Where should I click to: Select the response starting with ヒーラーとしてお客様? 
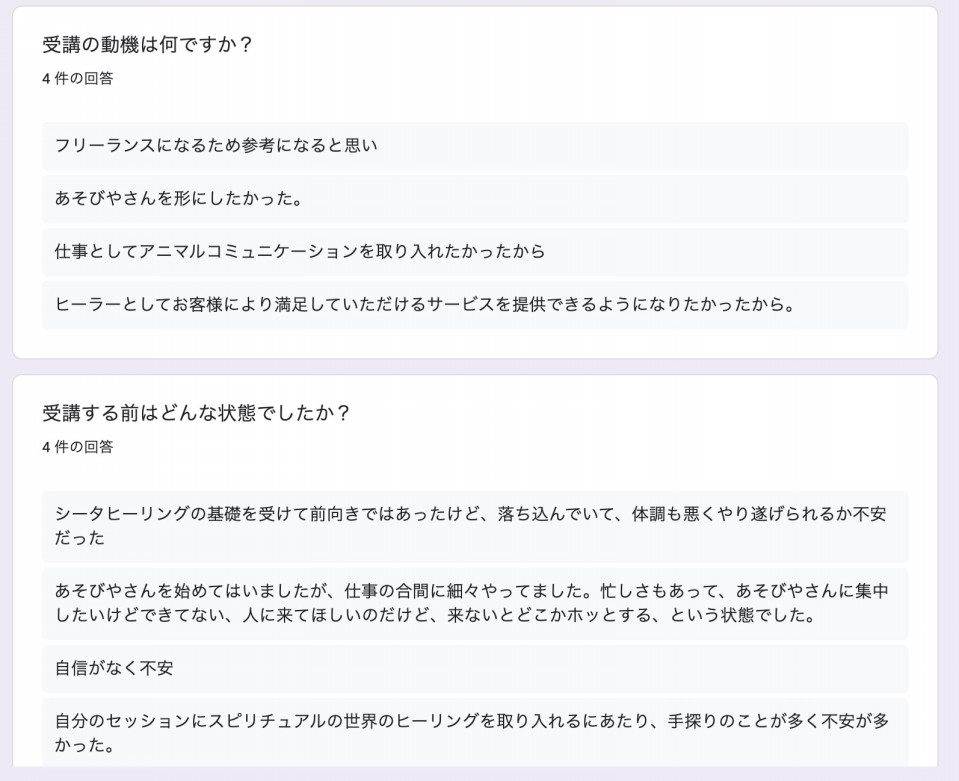pos(475,305)
